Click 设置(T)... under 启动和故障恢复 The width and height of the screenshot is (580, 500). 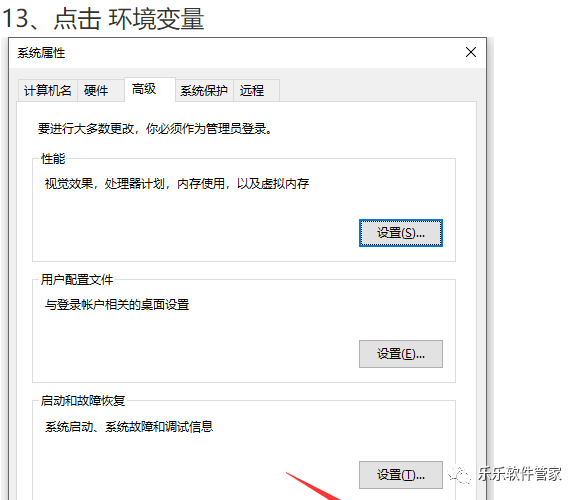(x=401, y=475)
